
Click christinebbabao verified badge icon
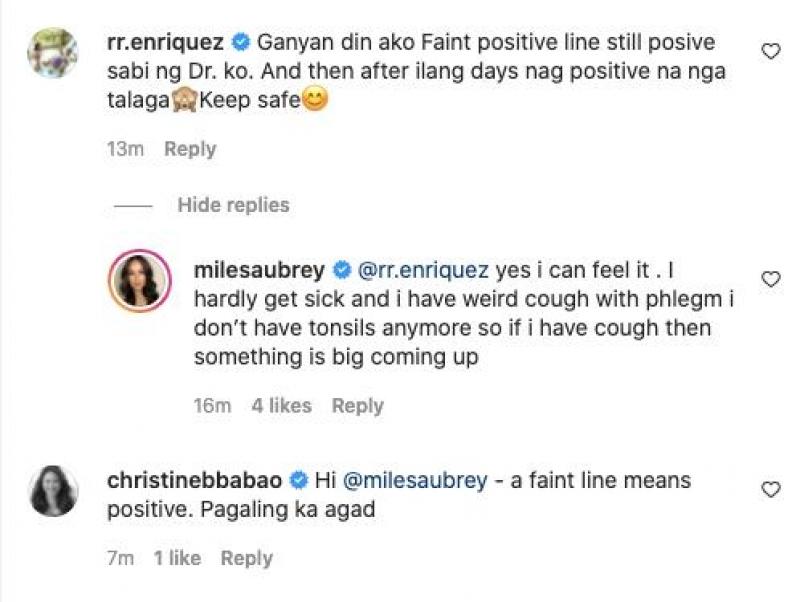299,481
